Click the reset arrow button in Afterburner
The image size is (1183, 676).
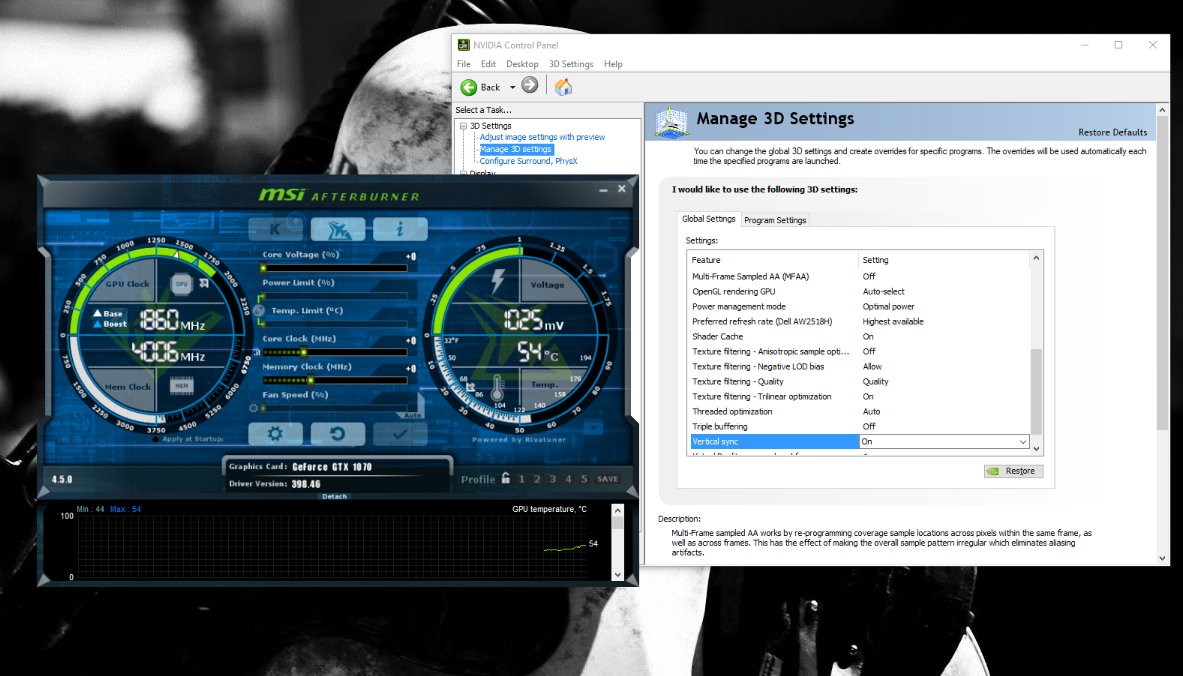[337, 434]
